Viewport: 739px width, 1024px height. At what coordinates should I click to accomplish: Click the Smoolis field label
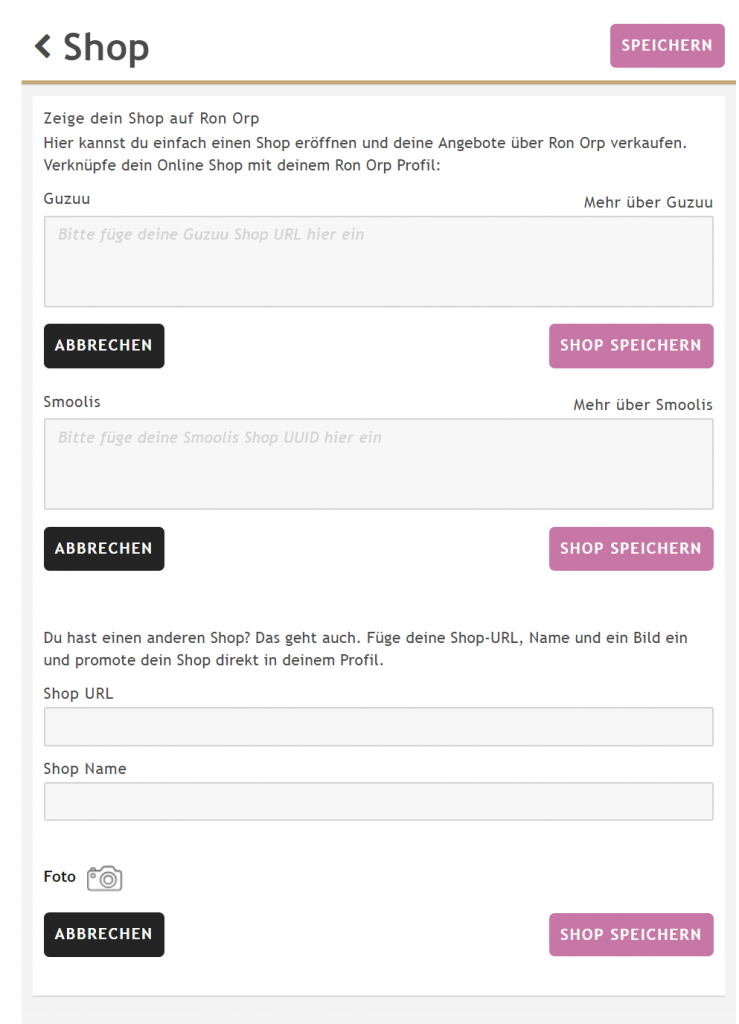click(x=72, y=402)
